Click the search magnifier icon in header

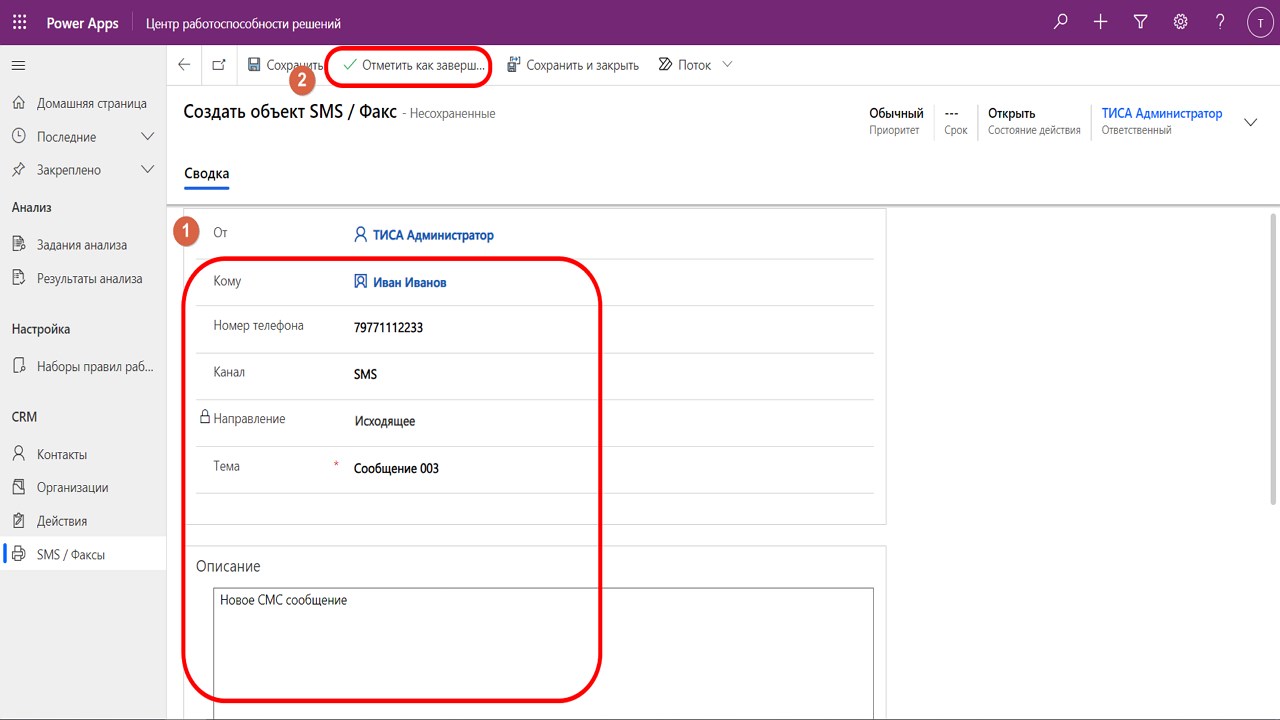pos(1061,22)
